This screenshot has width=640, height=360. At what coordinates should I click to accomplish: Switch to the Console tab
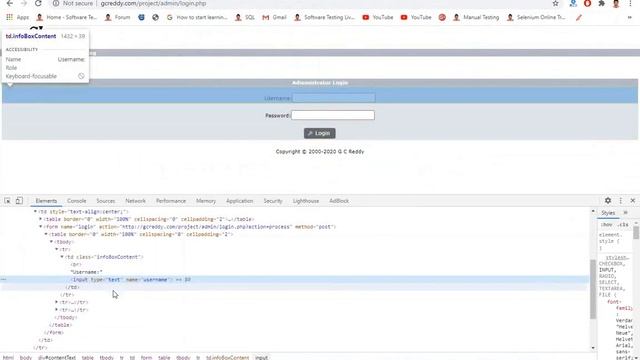click(77, 201)
